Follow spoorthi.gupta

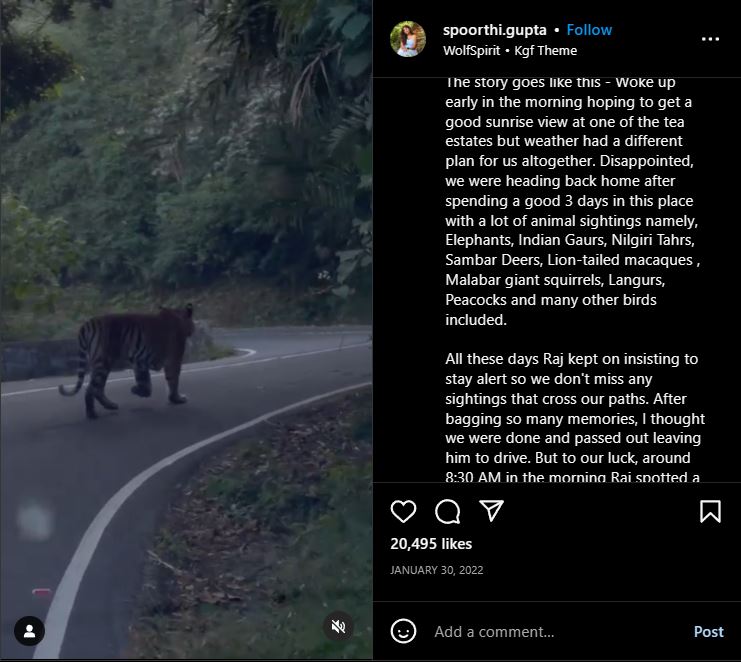(x=589, y=30)
